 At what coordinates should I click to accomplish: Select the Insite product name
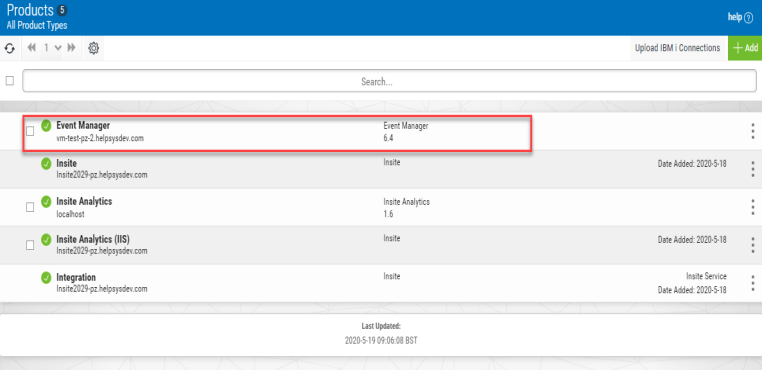(x=67, y=163)
